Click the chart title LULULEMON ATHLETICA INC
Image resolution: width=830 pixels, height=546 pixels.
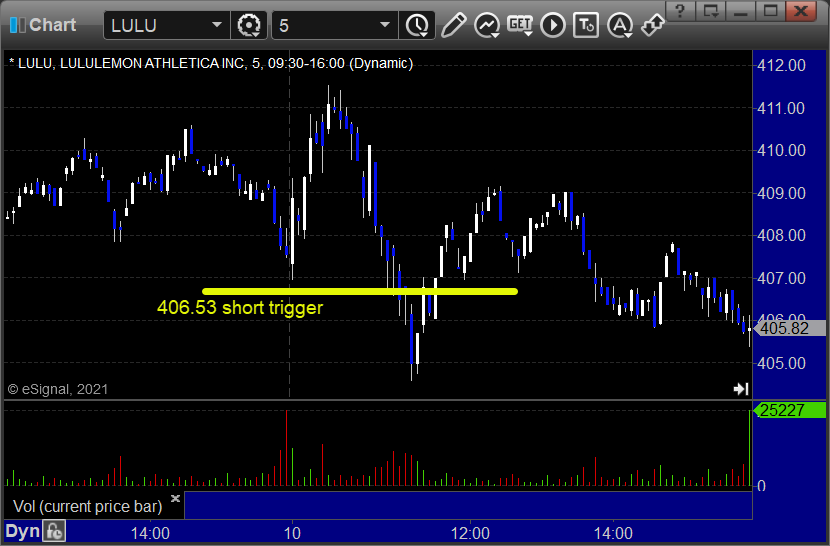pyautogui.click(x=152, y=64)
